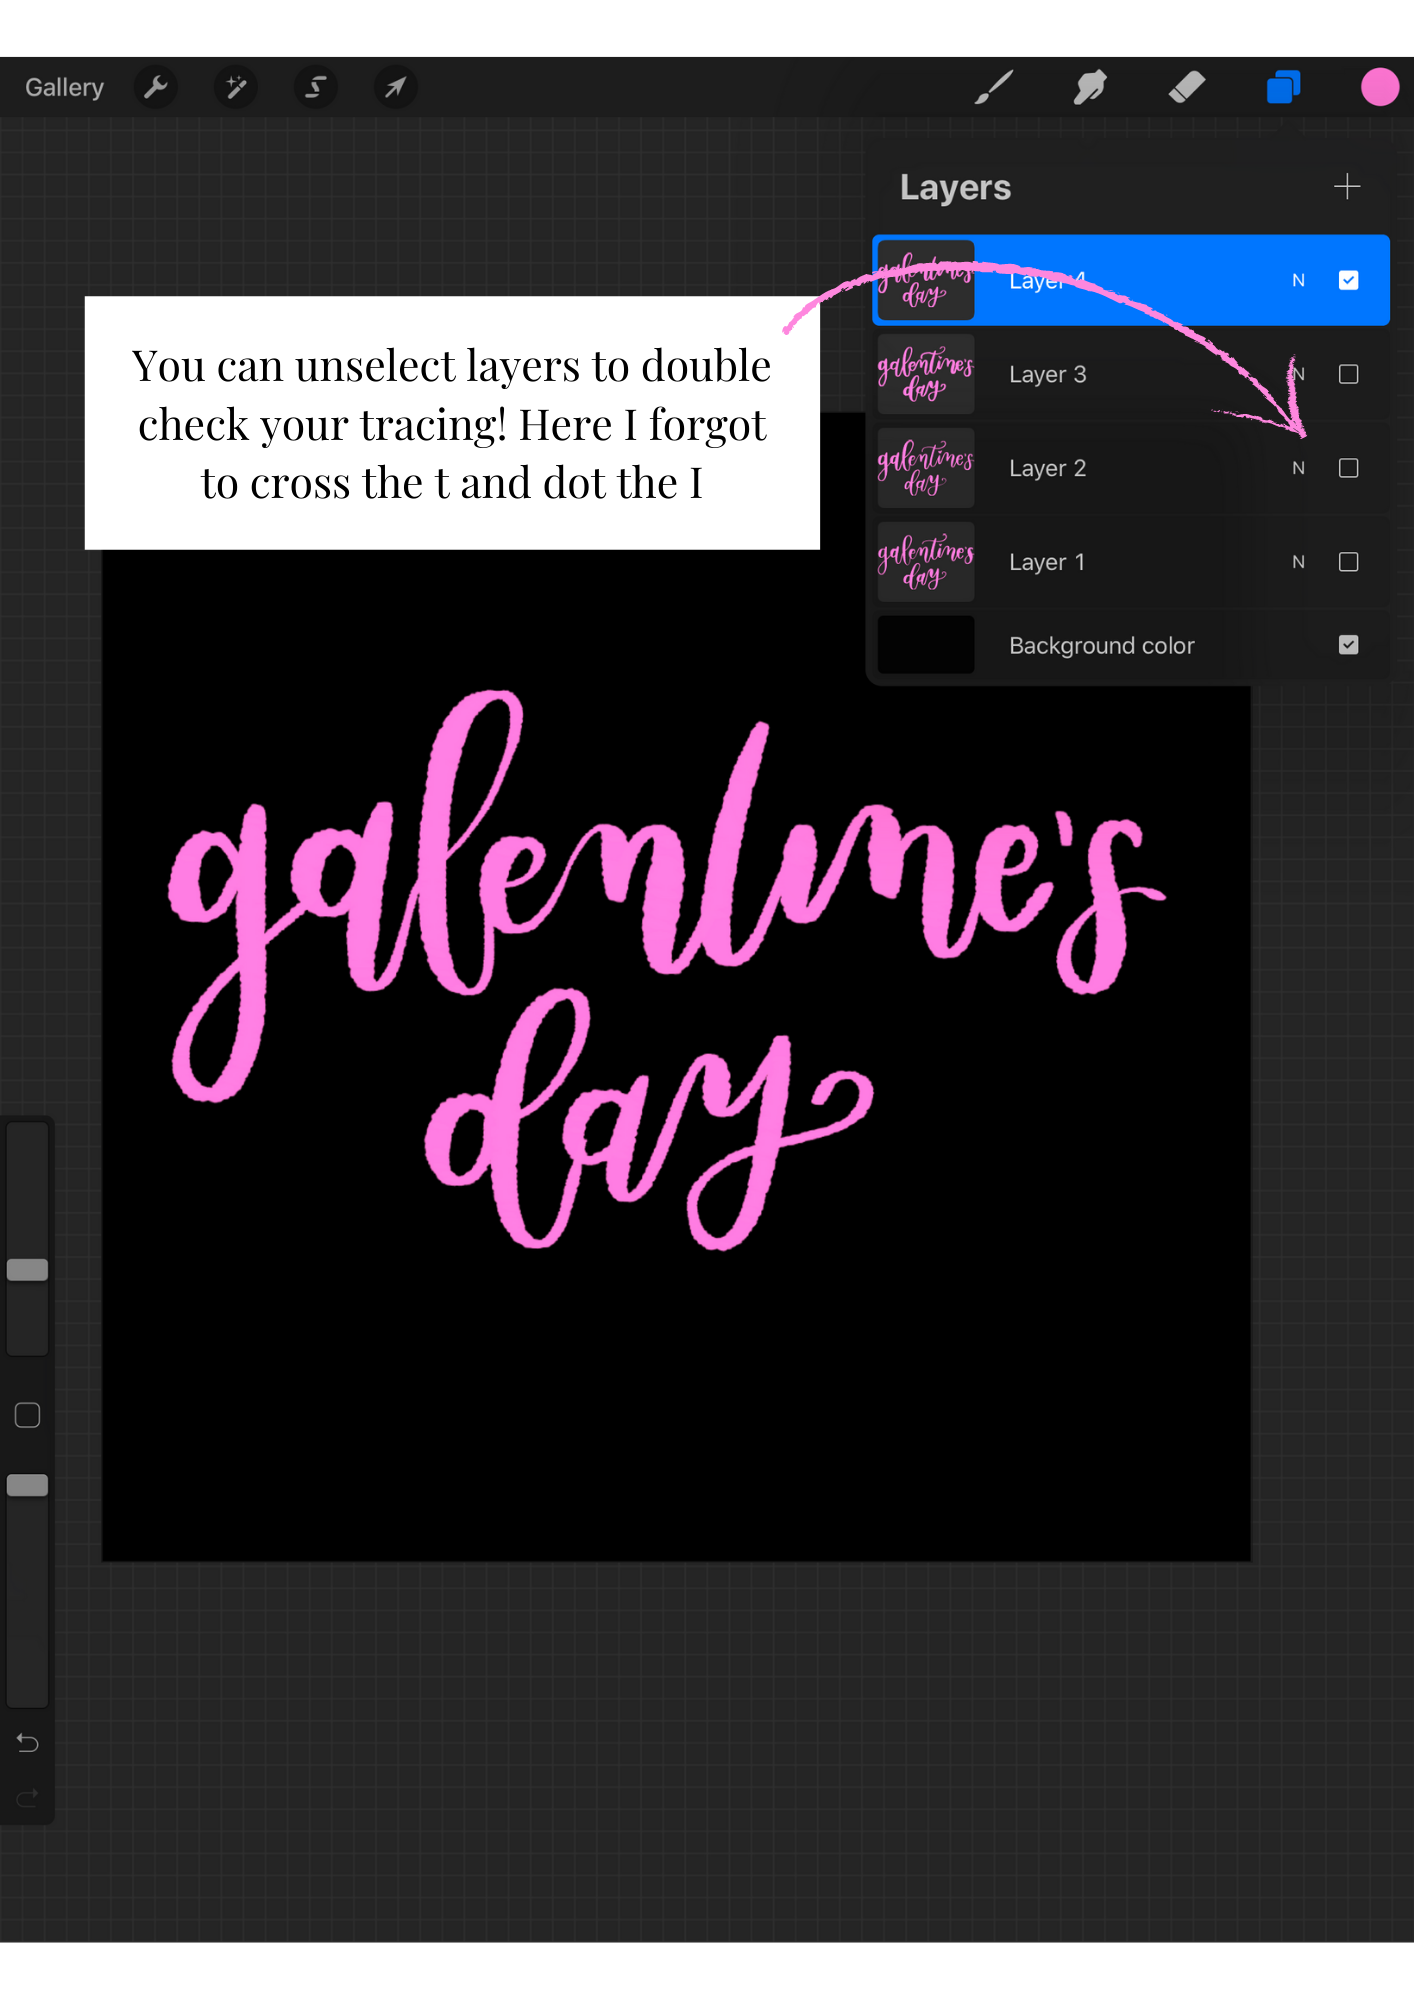Screen dimensions: 1414x2000
Task: Tap the undo arrow
Action: point(28,1743)
